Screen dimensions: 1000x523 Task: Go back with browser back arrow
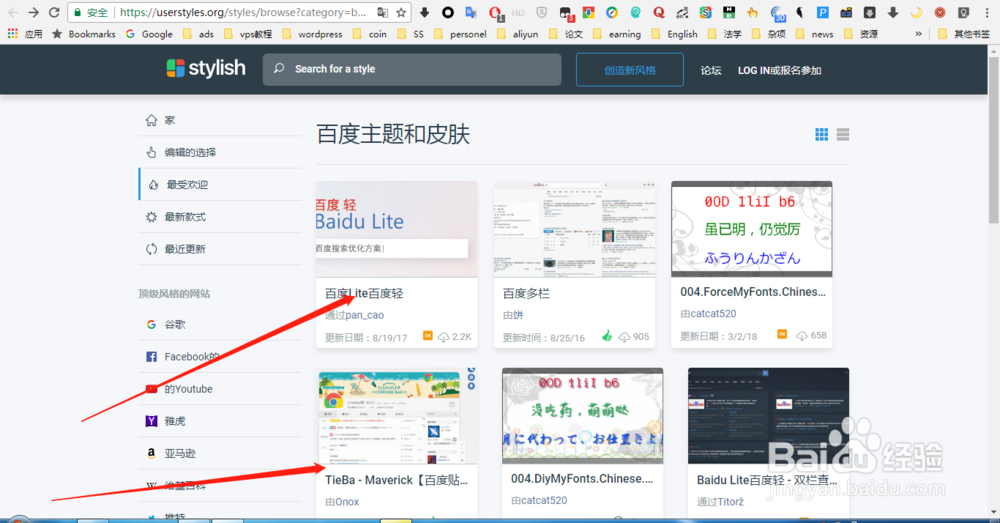click(x=13, y=12)
